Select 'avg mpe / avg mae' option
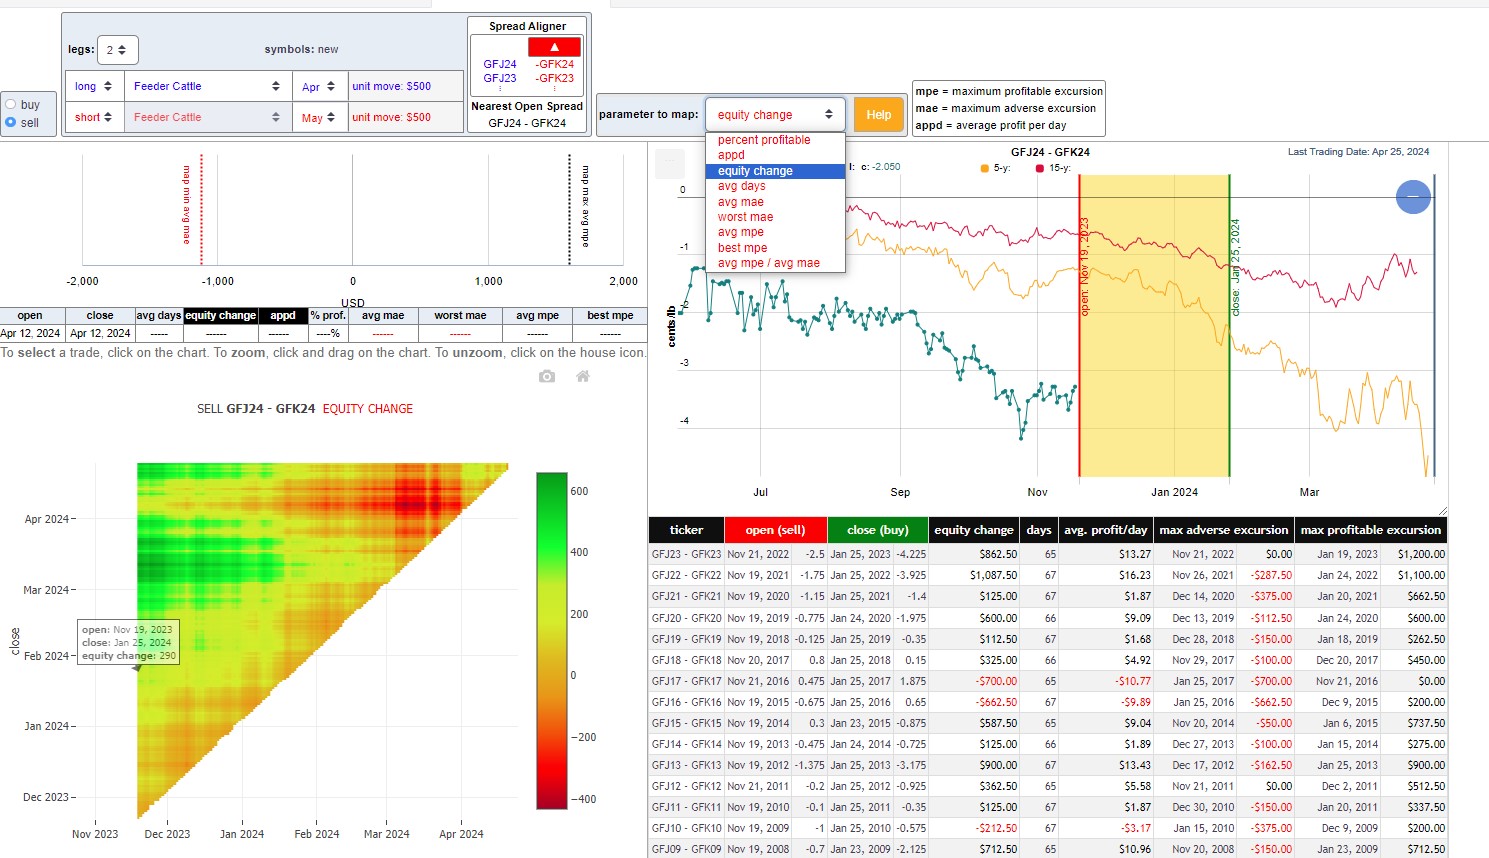1489x858 pixels. [768, 263]
